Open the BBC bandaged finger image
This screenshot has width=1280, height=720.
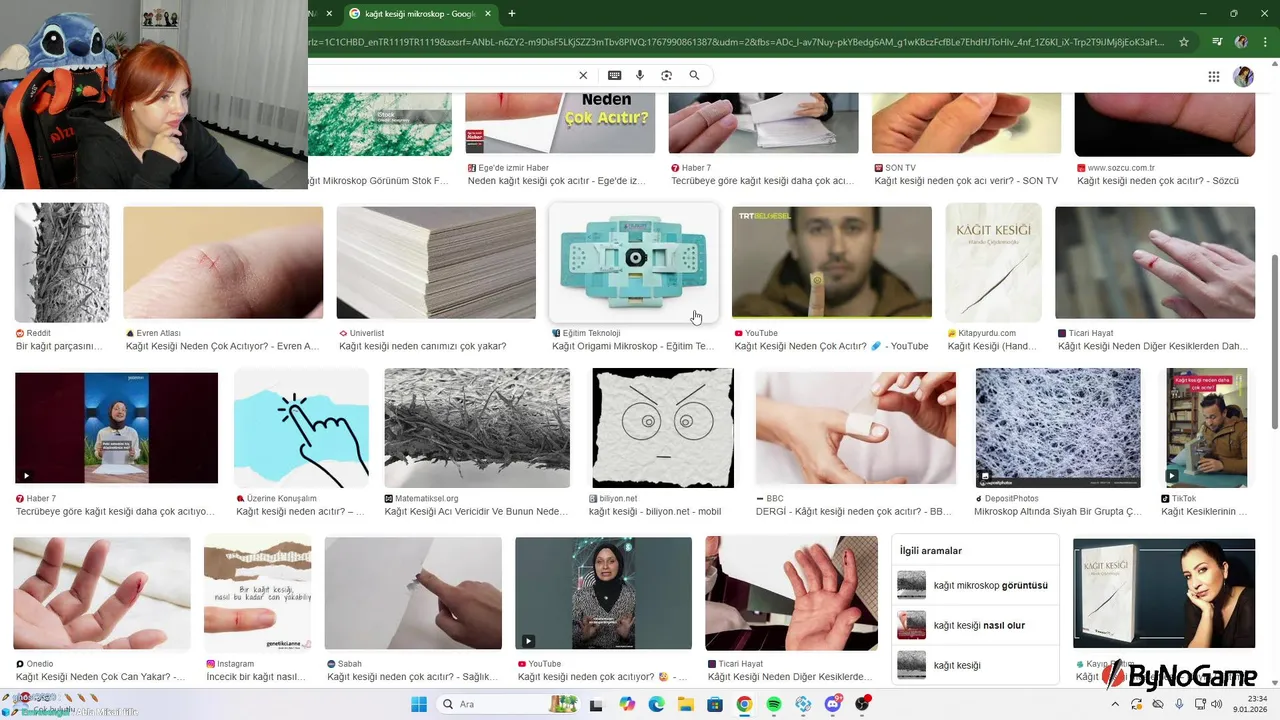855,428
